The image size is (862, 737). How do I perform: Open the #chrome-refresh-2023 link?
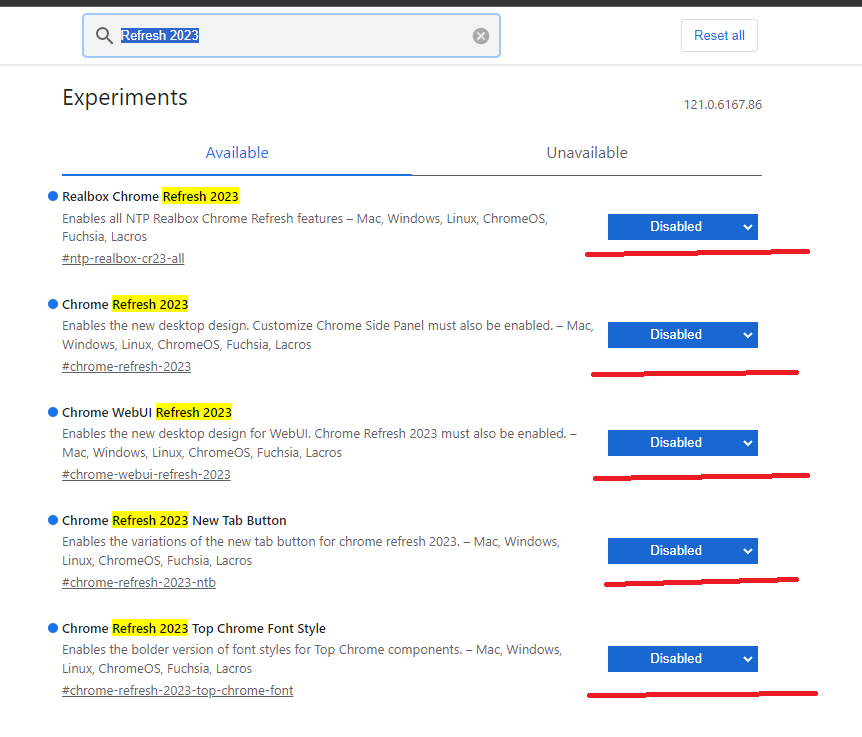point(126,367)
